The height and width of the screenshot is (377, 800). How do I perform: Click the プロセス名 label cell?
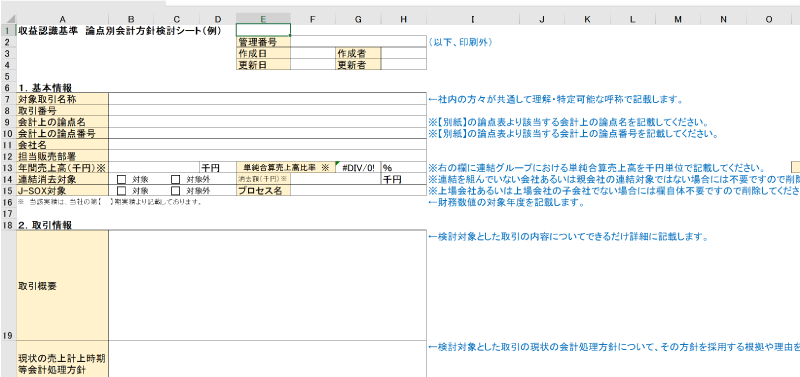[x=263, y=191]
